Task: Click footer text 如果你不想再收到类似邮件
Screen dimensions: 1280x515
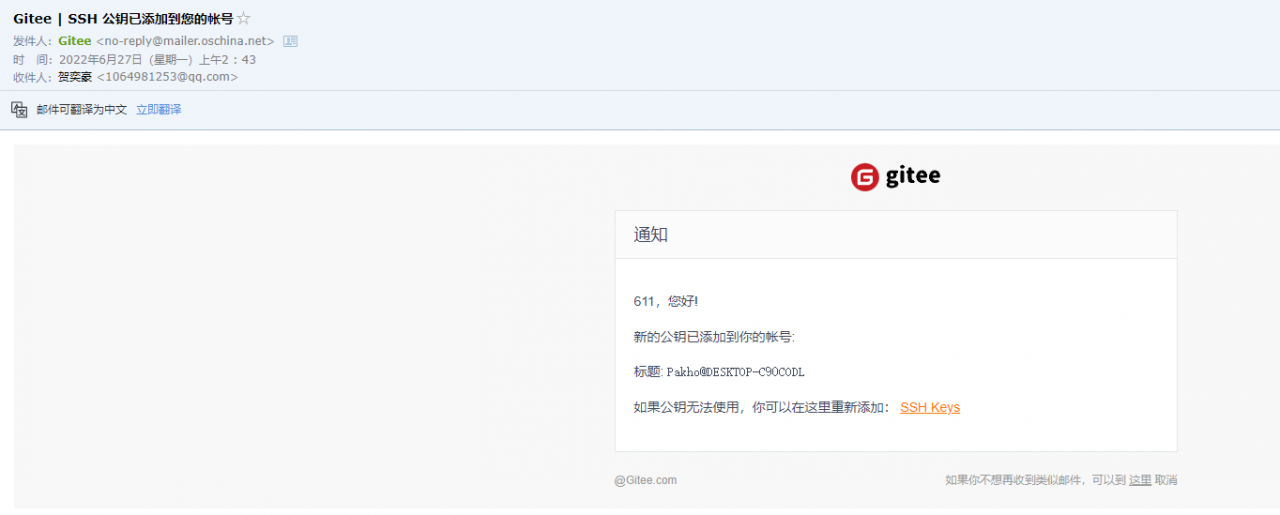Action: tap(1014, 480)
